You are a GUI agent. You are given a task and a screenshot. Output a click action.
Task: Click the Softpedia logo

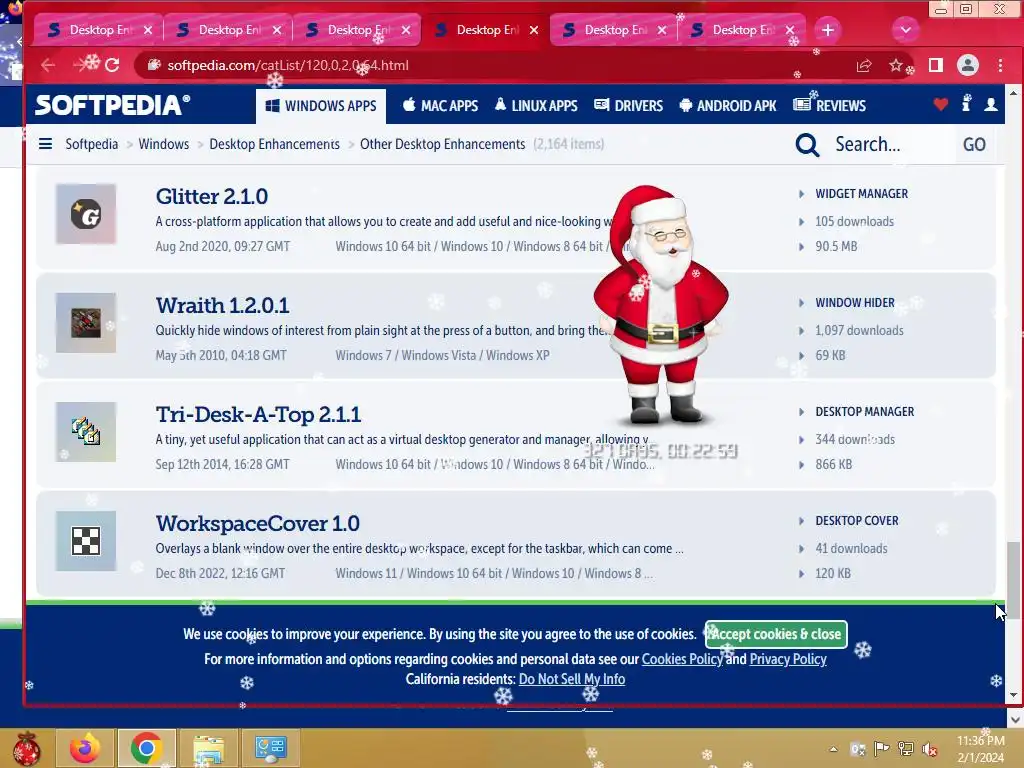point(112,105)
